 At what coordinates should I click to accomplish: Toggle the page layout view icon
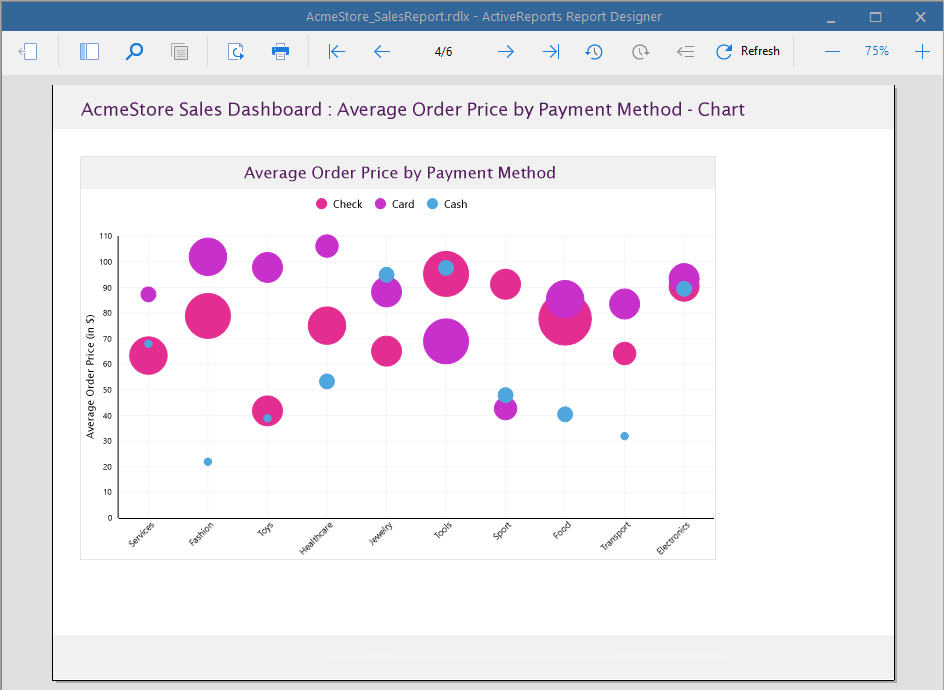click(x=180, y=52)
